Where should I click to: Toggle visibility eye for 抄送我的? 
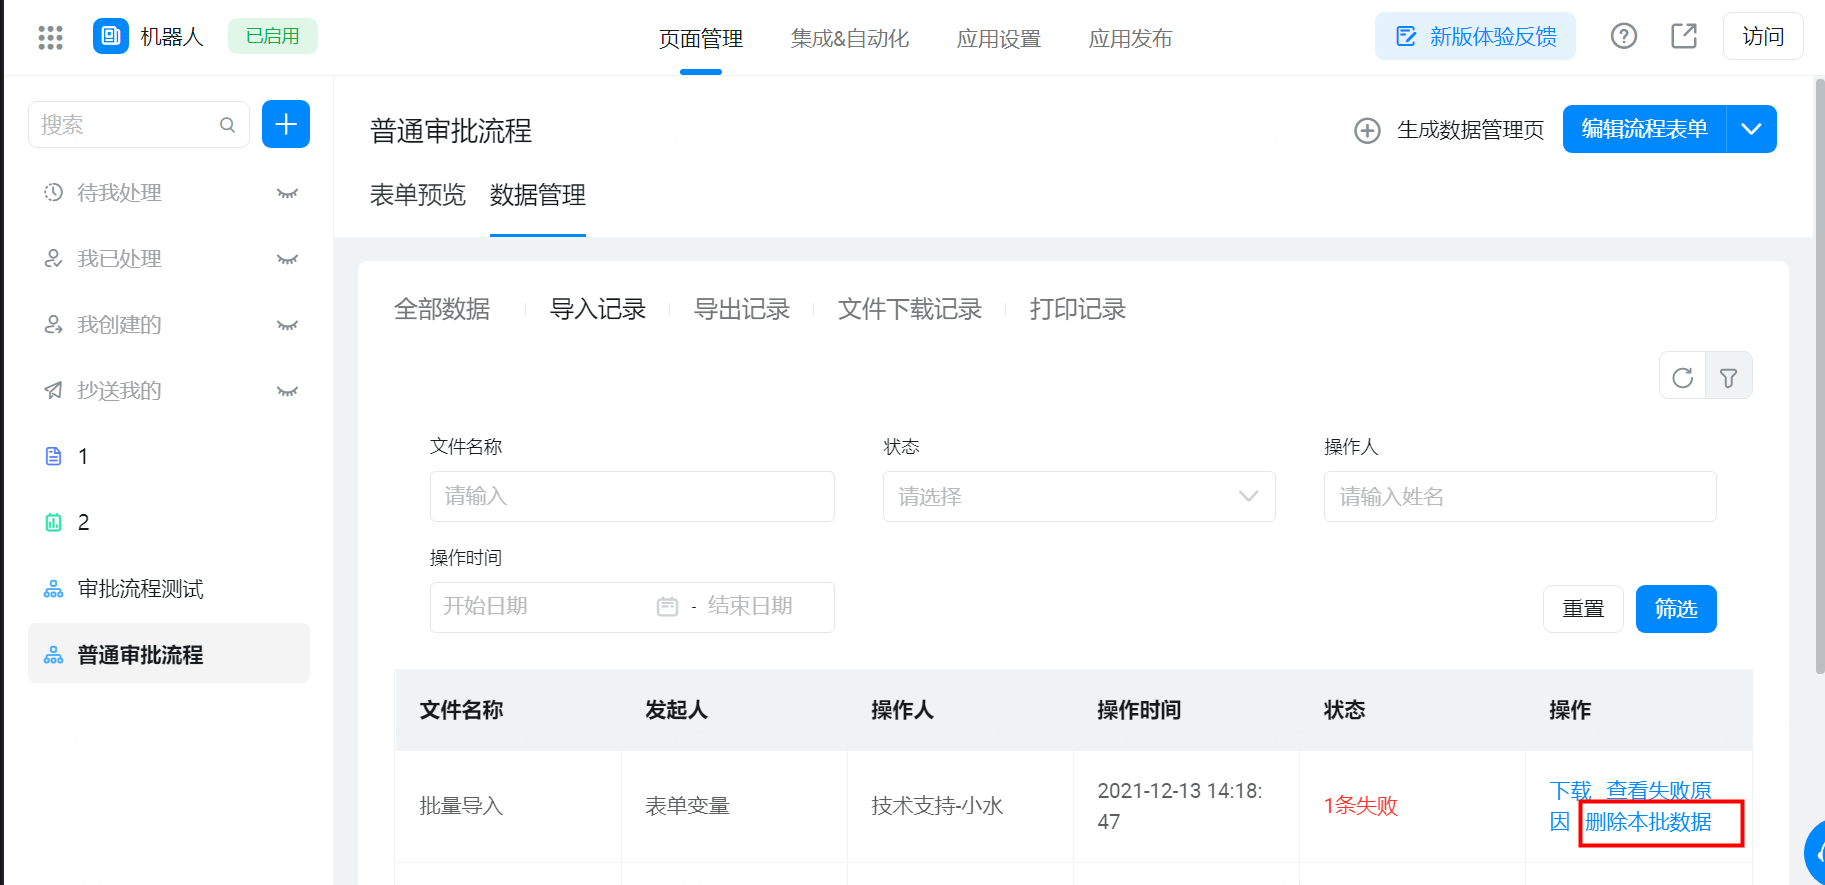pyautogui.click(x=287, y=391)
